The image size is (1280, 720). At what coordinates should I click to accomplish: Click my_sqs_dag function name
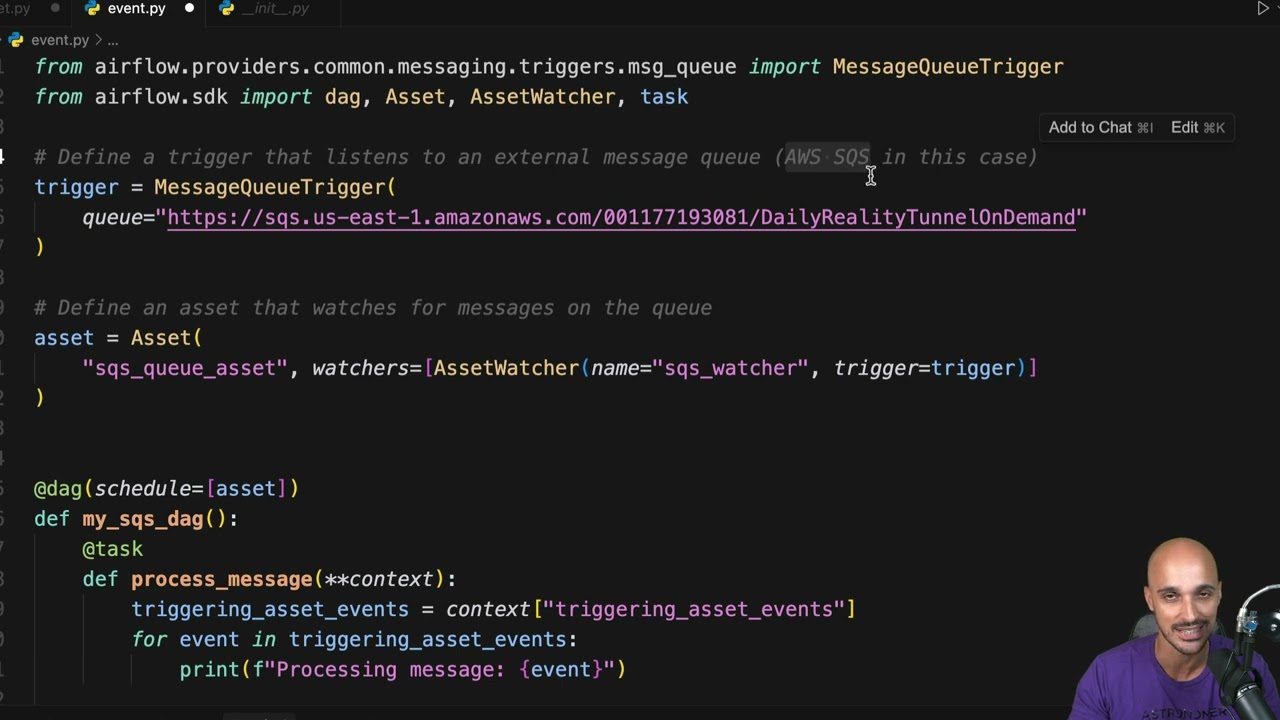[x=143, y=519]
